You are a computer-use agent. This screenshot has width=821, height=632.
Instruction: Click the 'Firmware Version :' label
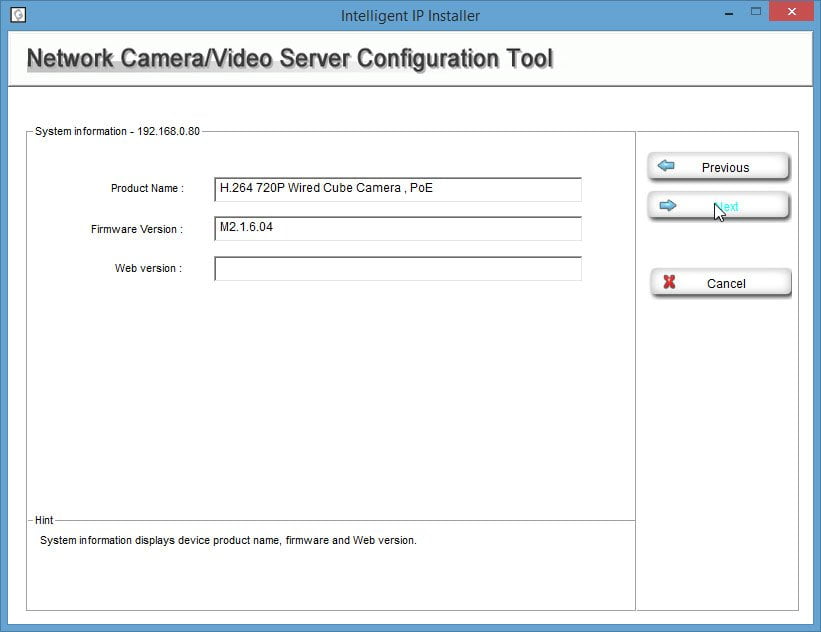pos(137,229)
